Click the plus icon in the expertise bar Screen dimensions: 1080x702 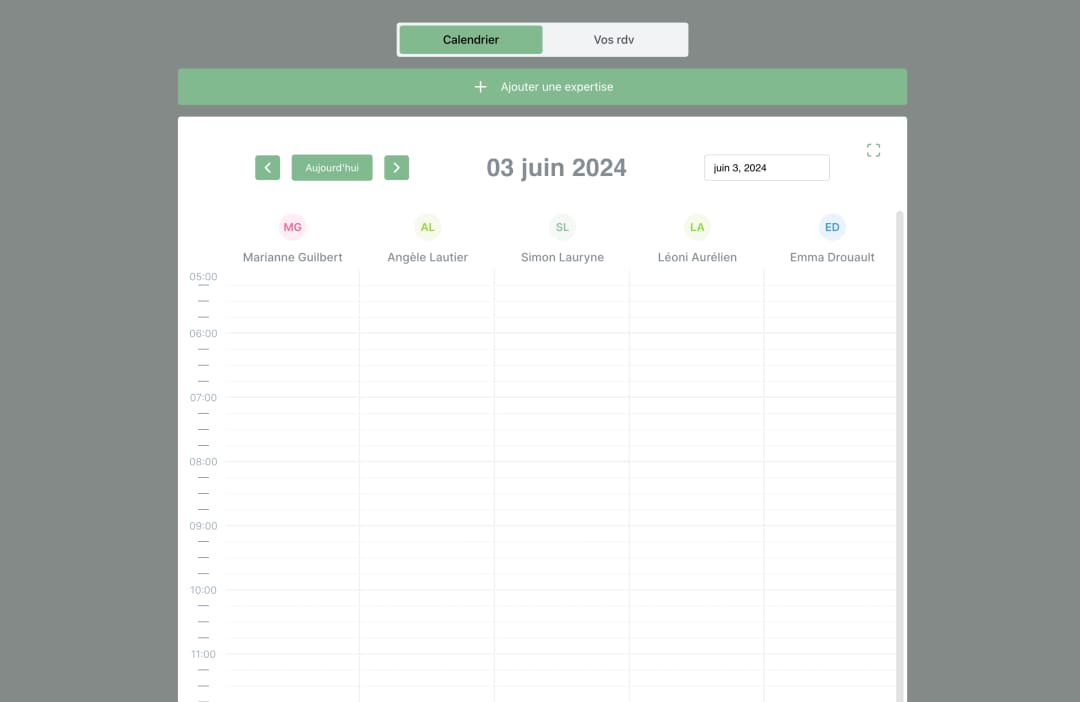[x=480, y=87]
